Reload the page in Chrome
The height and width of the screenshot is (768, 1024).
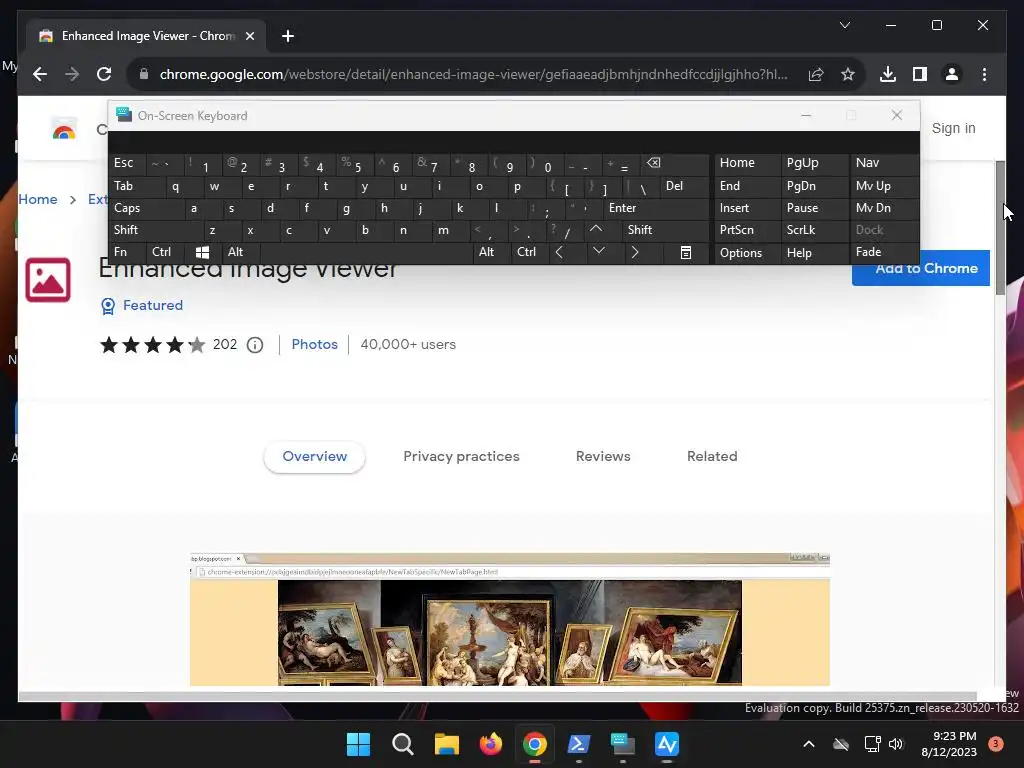pos(104,74)
